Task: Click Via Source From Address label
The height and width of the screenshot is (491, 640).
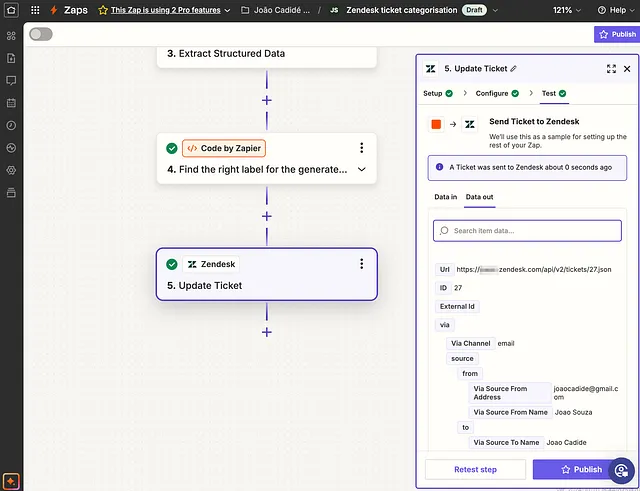Action: pos(510,393)
